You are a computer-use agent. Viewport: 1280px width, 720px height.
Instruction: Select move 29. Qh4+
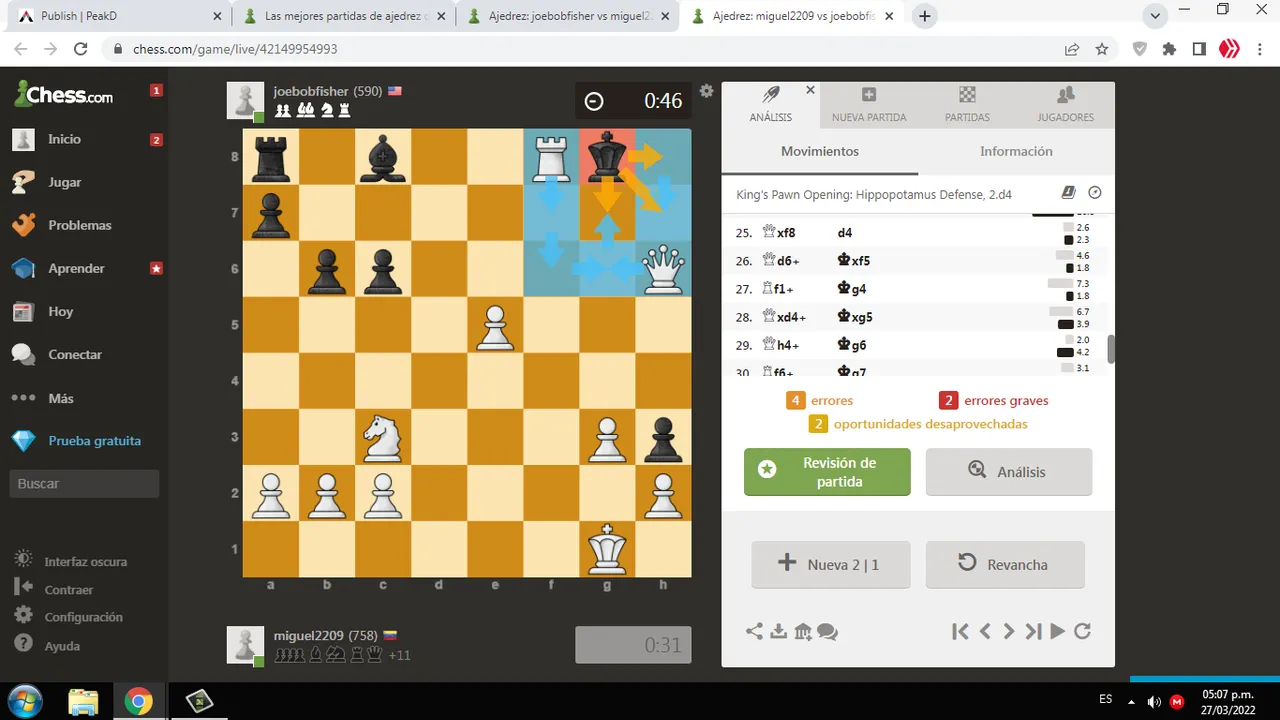tap(781, 345)
